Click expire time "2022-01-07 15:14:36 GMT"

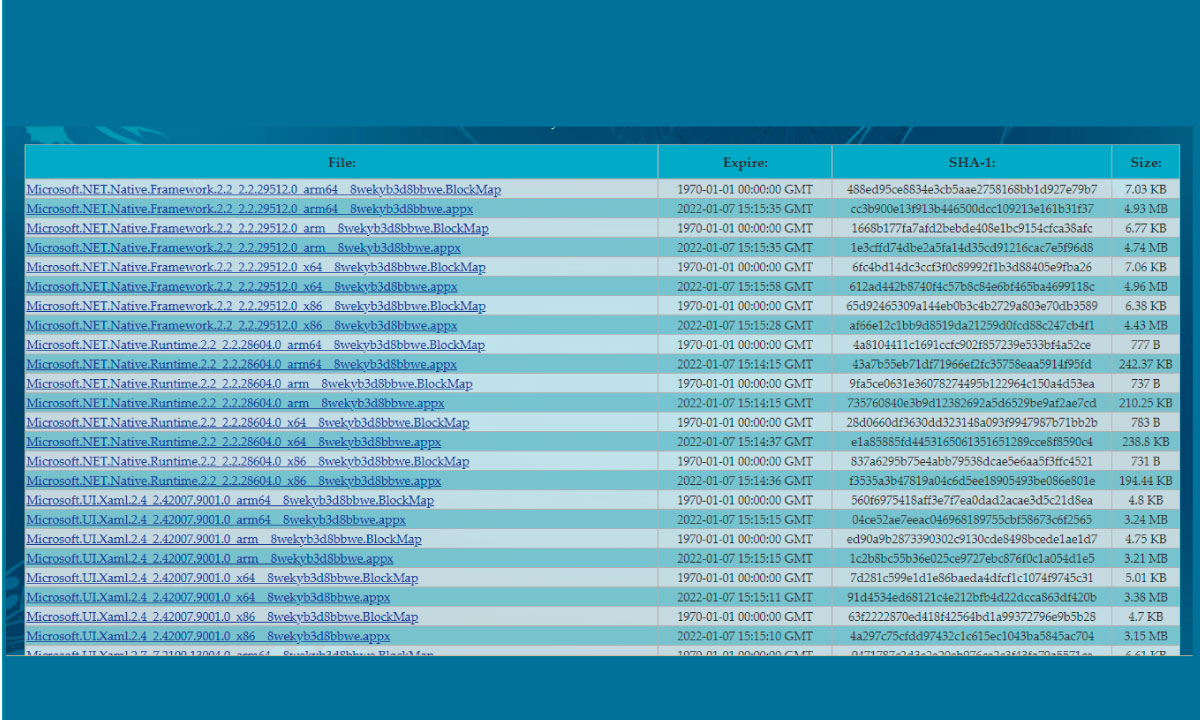point(745,481)
